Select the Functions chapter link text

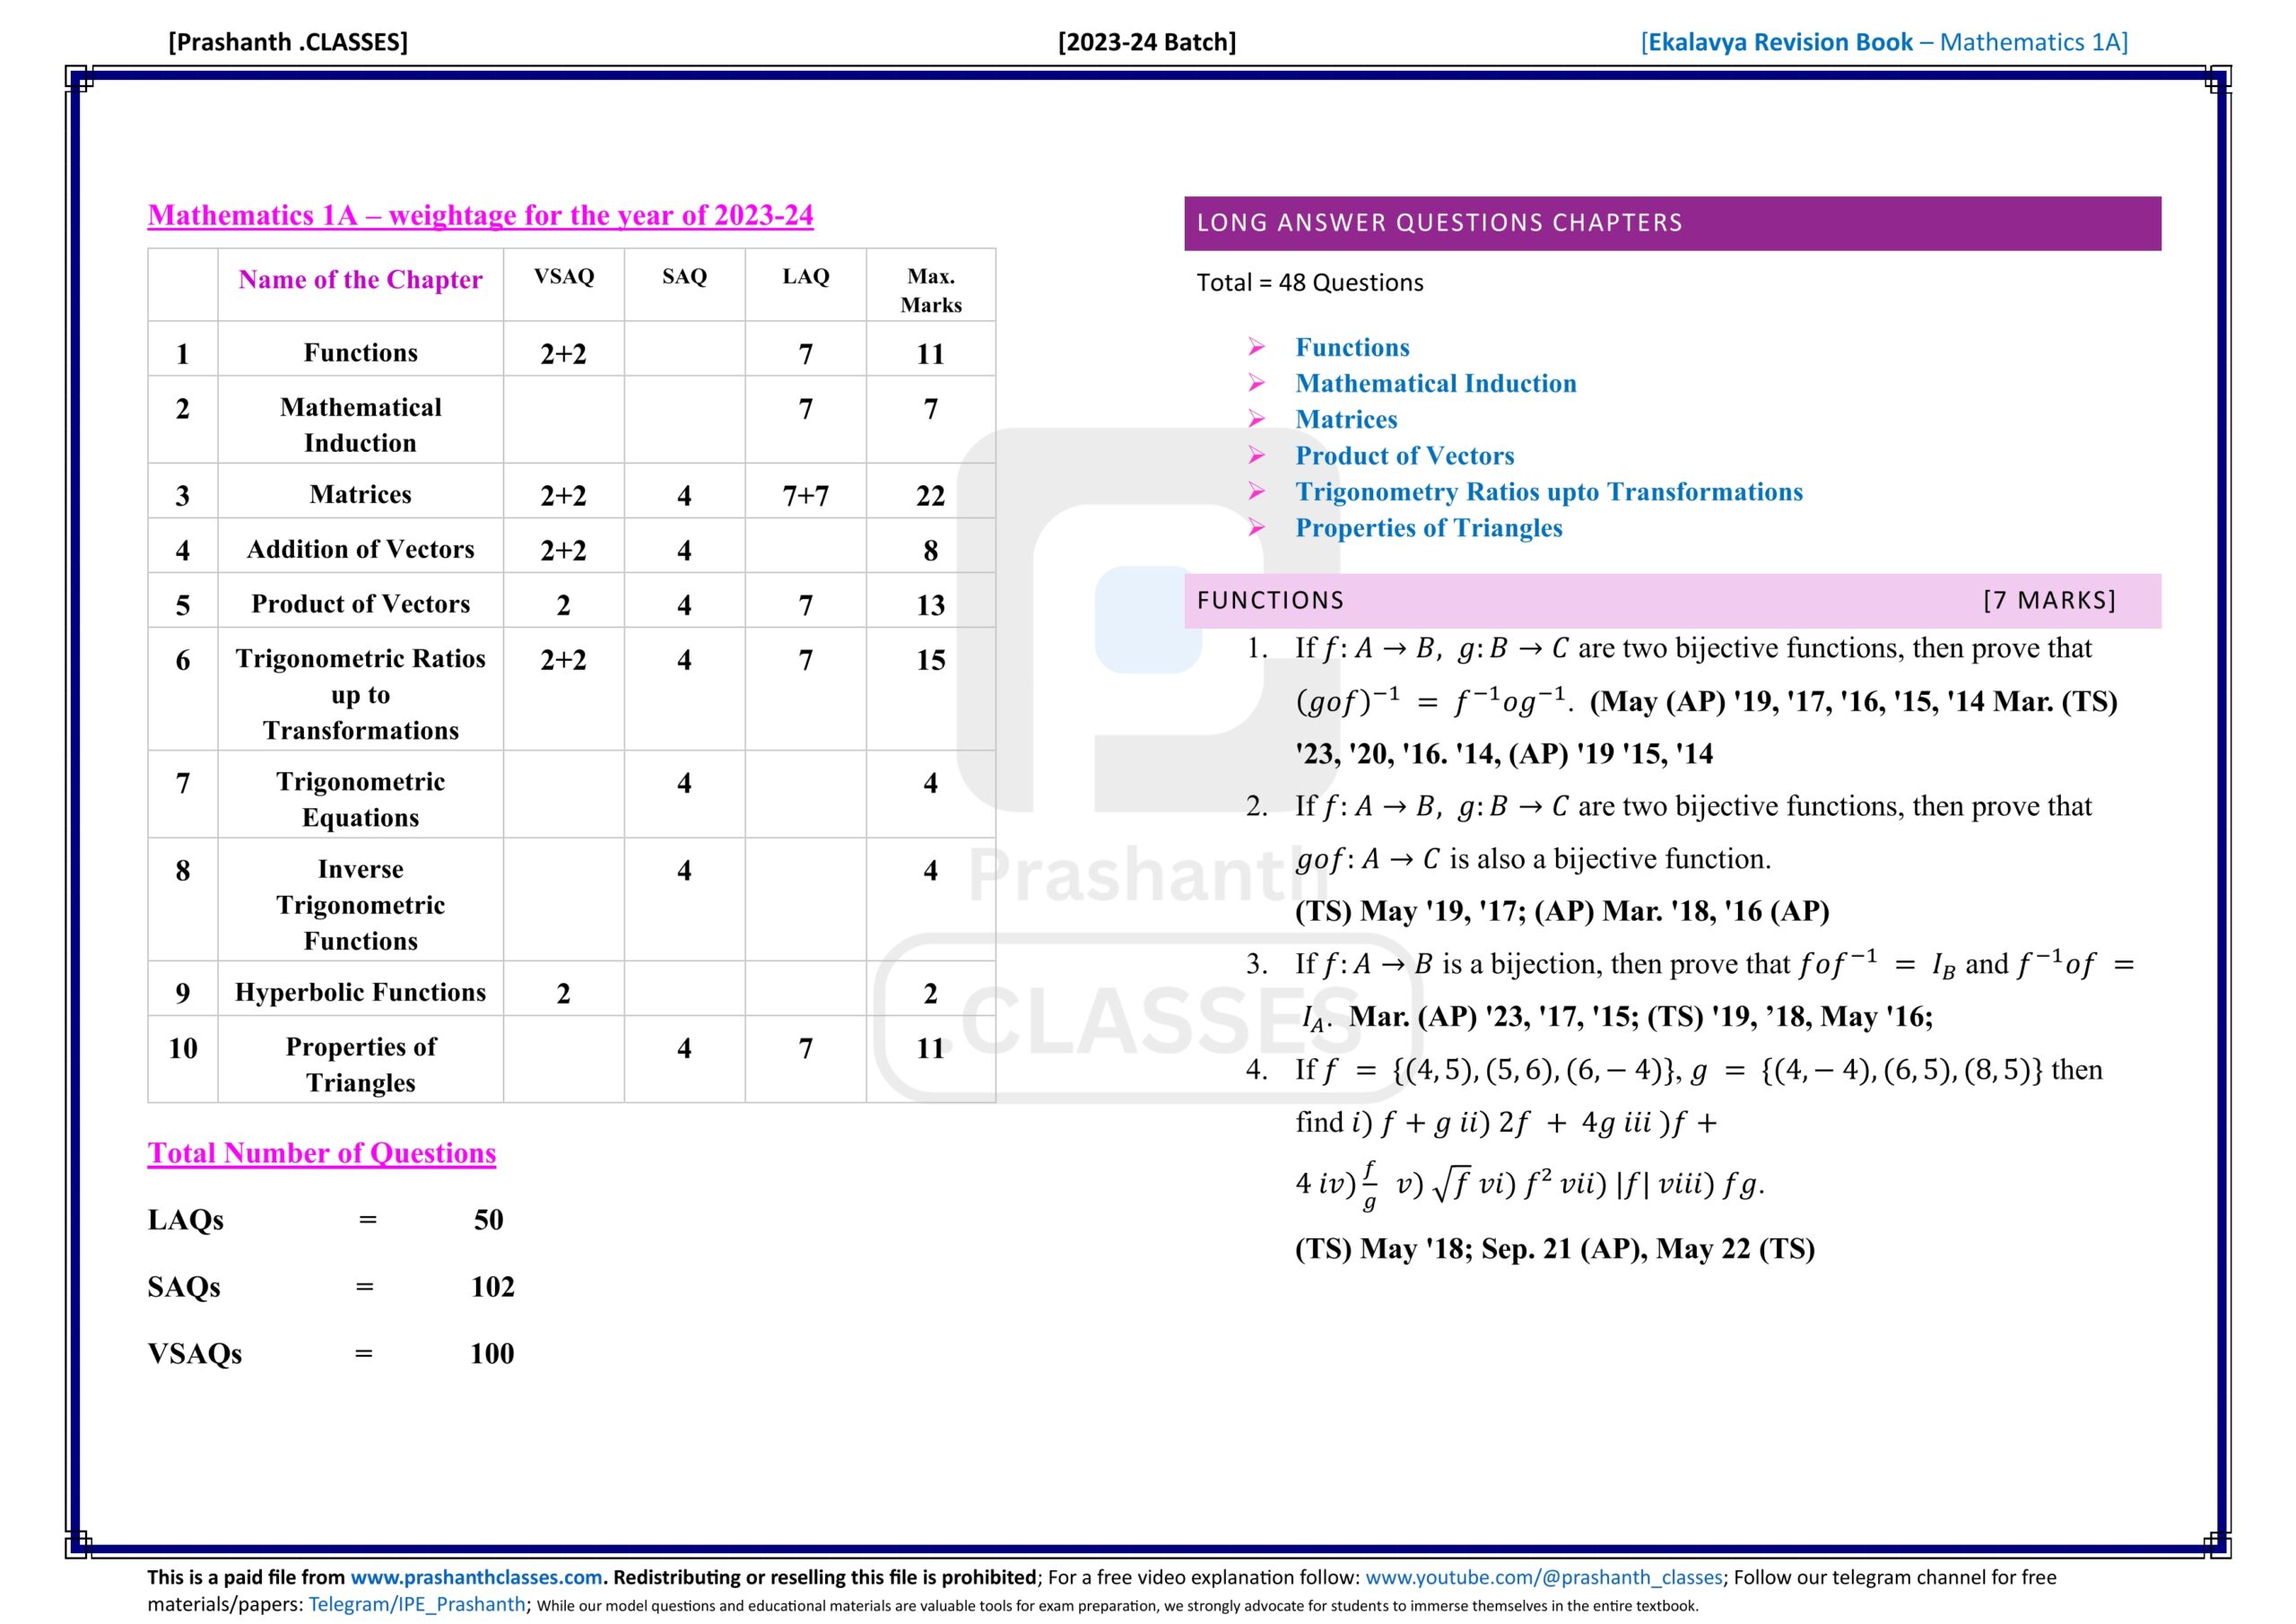pos(1352,347)
